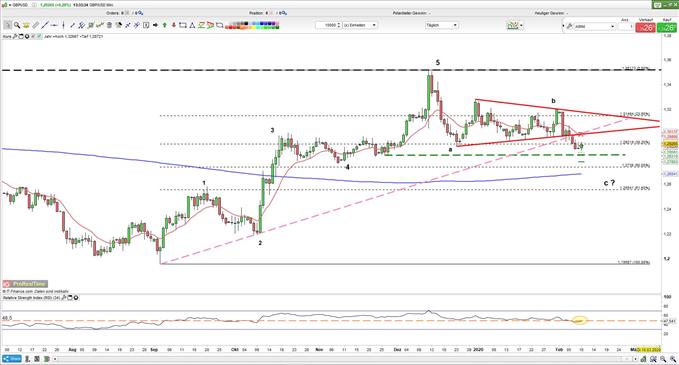Select the cursor pointer tool
The image size is (679, 365).
(7, 25)
